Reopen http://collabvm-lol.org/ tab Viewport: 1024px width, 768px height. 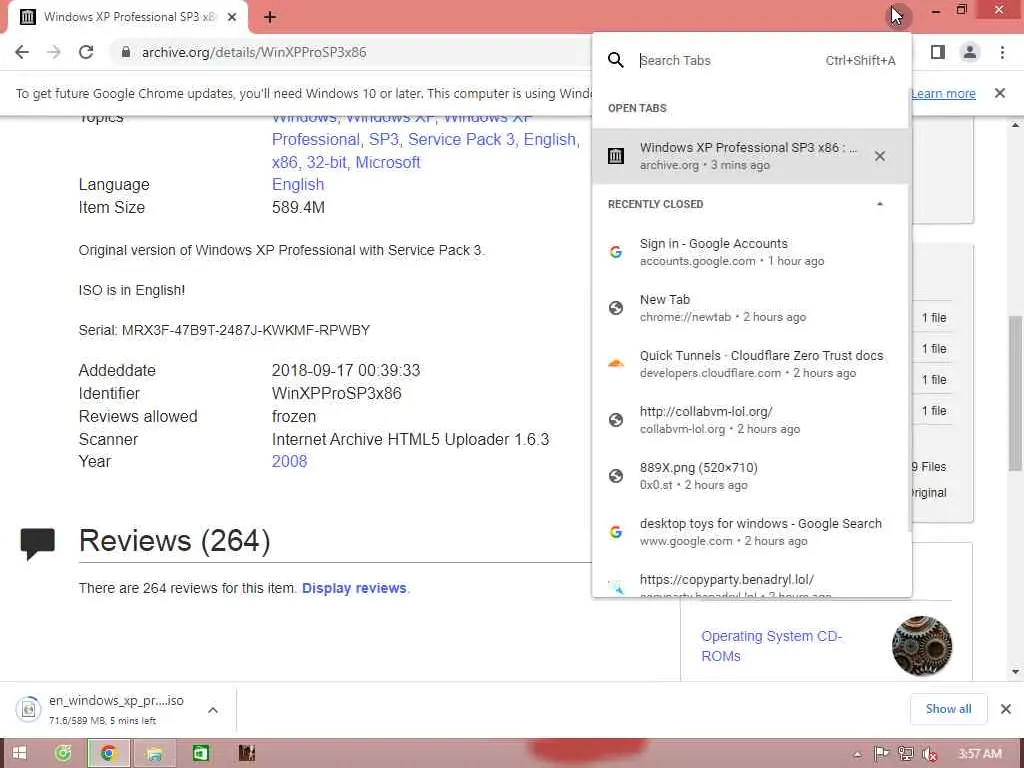[750, 421]
